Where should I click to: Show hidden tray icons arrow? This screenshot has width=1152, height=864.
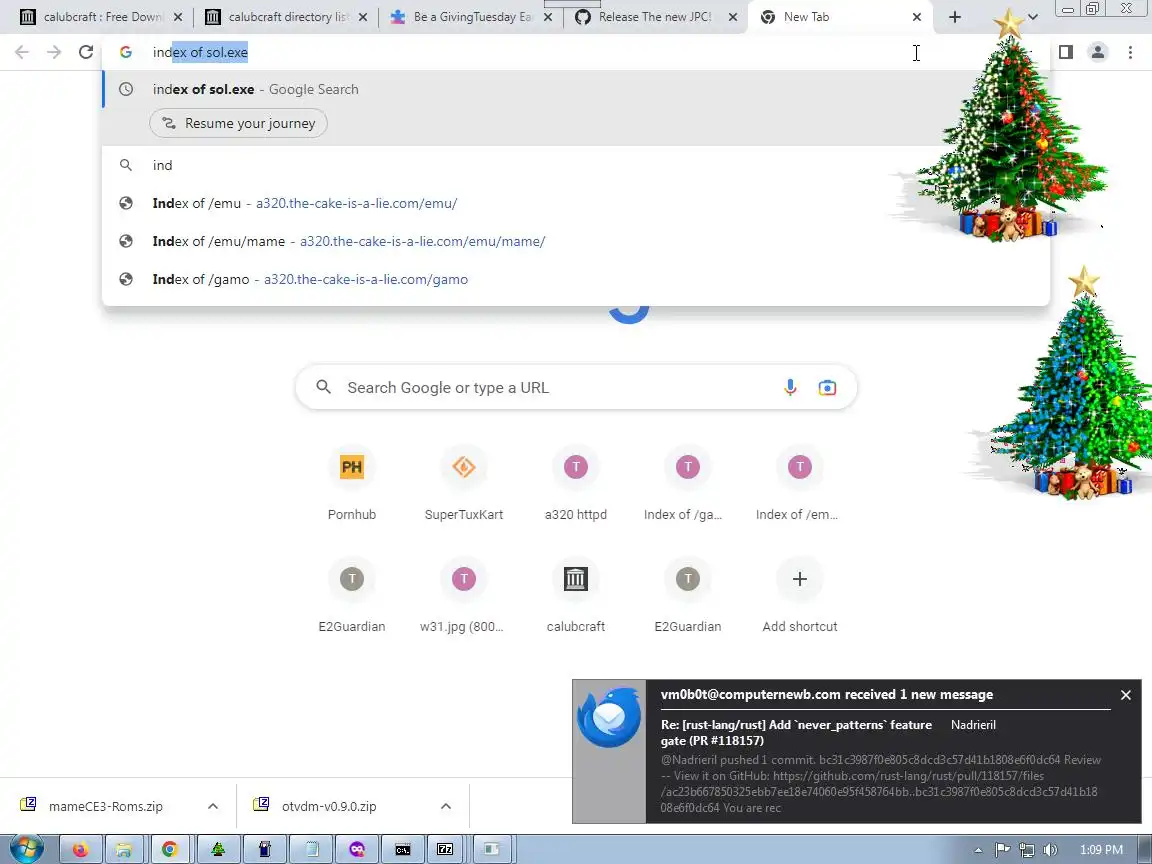[978, 850]
